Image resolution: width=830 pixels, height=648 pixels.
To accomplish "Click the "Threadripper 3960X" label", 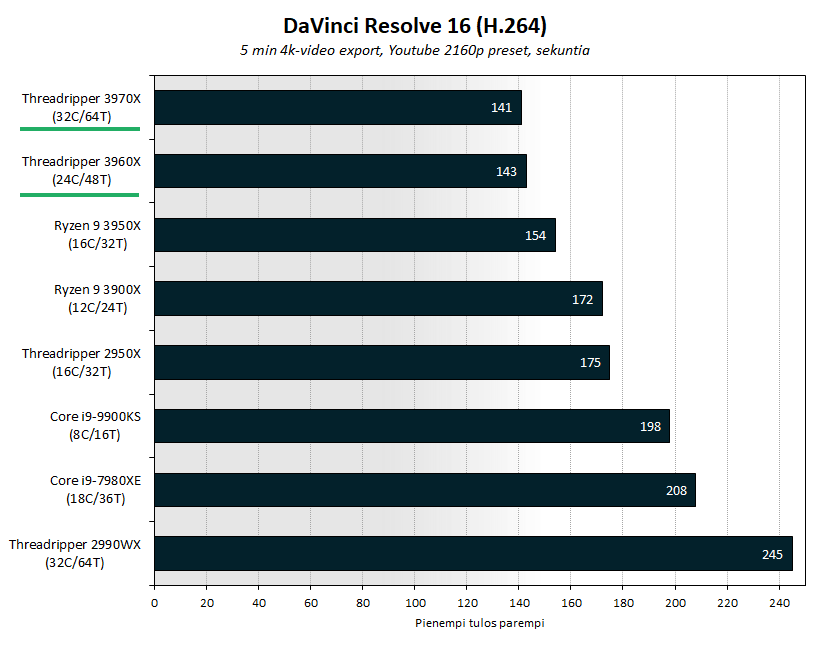I will tap(82, 161).
